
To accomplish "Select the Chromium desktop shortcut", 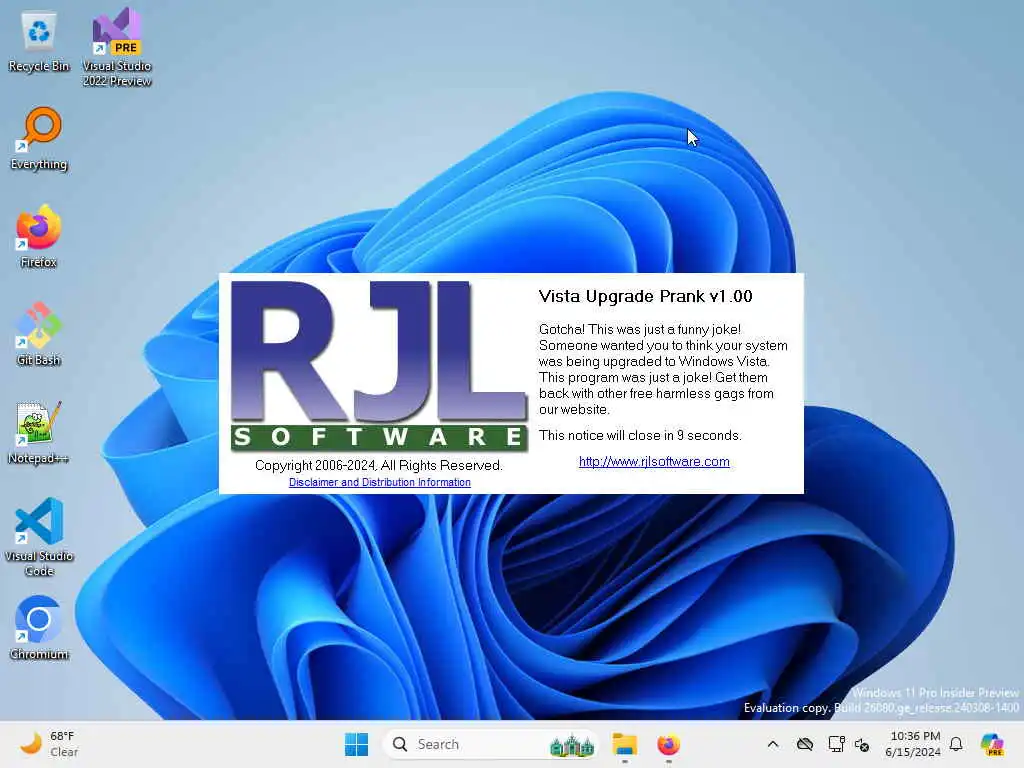I will (39, 628).
